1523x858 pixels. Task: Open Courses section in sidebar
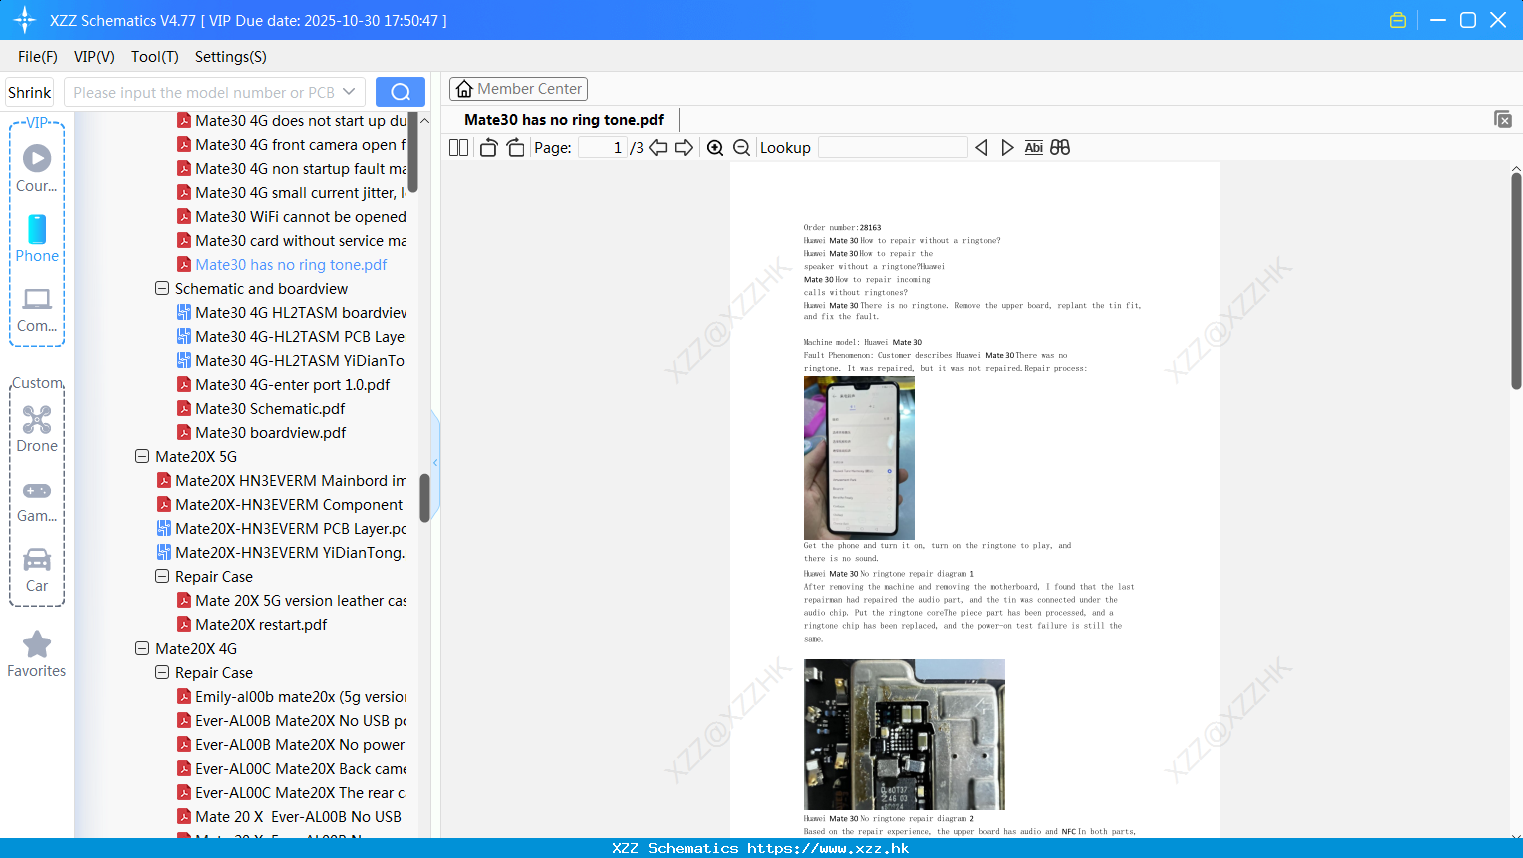[x=37, y=169]
